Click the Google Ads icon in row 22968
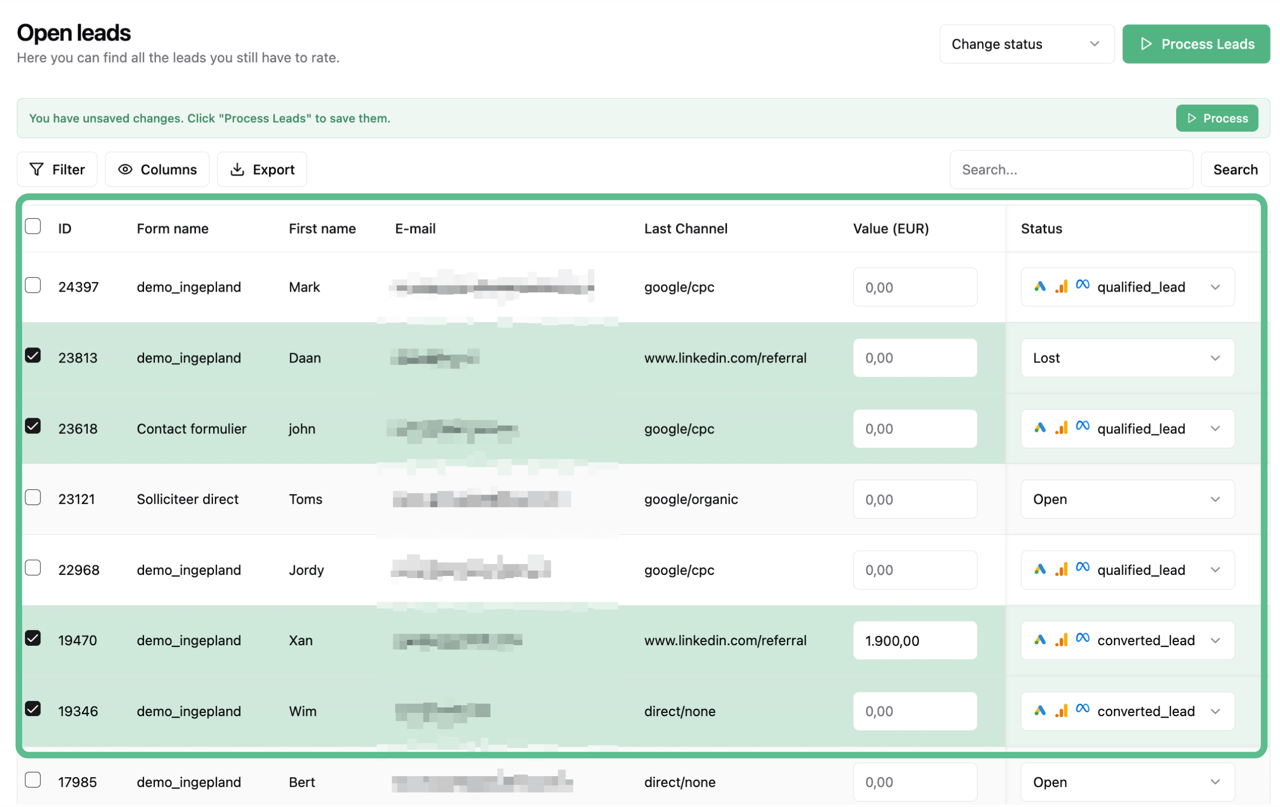The height and width of the screenshot is (807, 1280). (1040, 570)
